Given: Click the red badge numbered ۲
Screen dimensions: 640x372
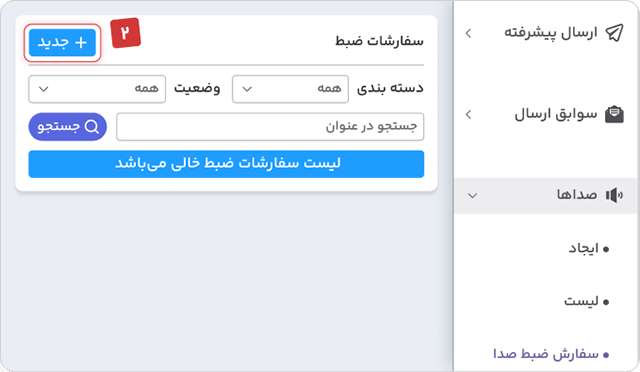Looking at the screenshot, I should pyautogui.click(x=125, y=33).
